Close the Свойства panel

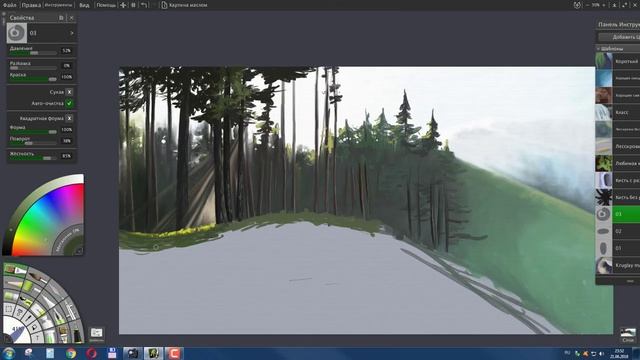pyautogui.click(x=71, y=18)
